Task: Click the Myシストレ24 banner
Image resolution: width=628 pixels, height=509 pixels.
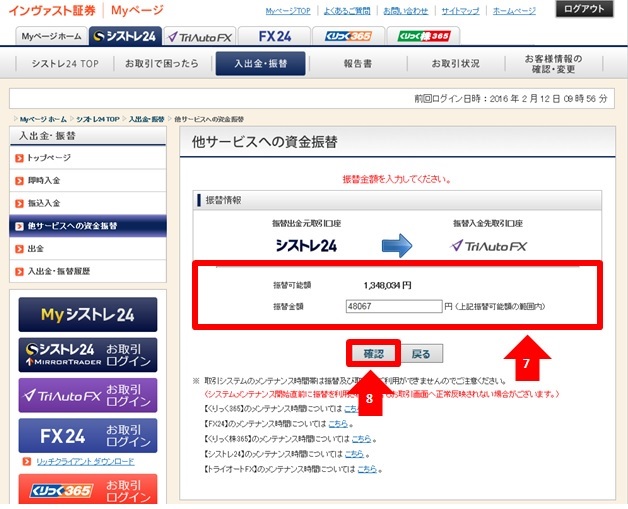Action: (x=88, y=314)
